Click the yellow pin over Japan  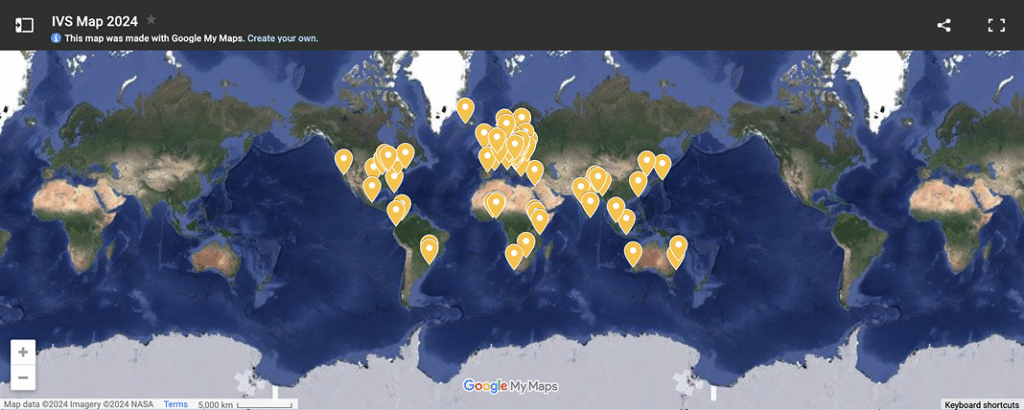[662, 165]
